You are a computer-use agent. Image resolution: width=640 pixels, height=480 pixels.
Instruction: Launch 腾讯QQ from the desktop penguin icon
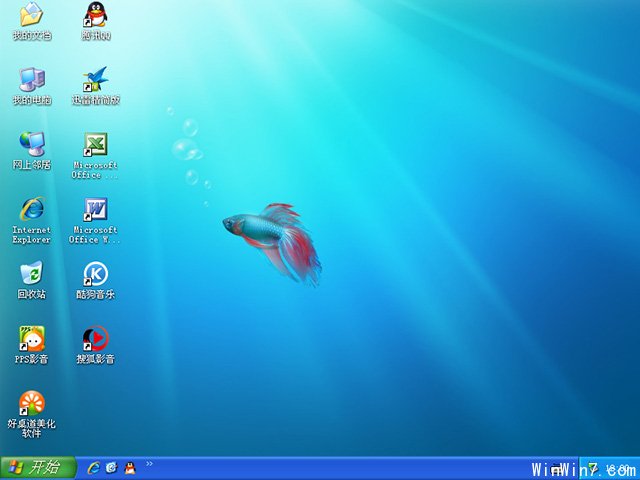pos(96,15)
